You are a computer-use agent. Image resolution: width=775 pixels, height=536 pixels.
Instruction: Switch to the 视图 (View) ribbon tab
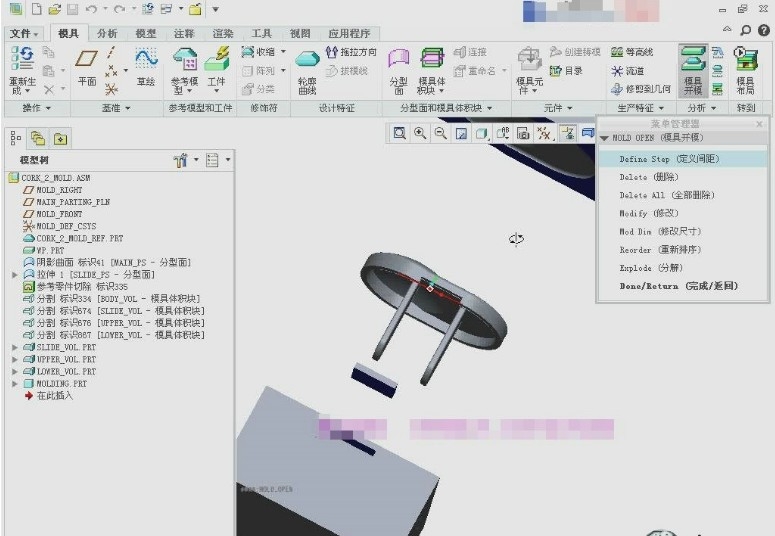(x=300, y=34)
